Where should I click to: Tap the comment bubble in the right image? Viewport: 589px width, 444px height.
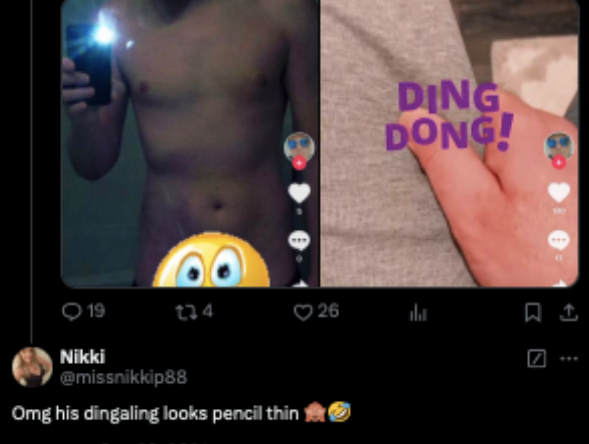click(x=559, y=240)
